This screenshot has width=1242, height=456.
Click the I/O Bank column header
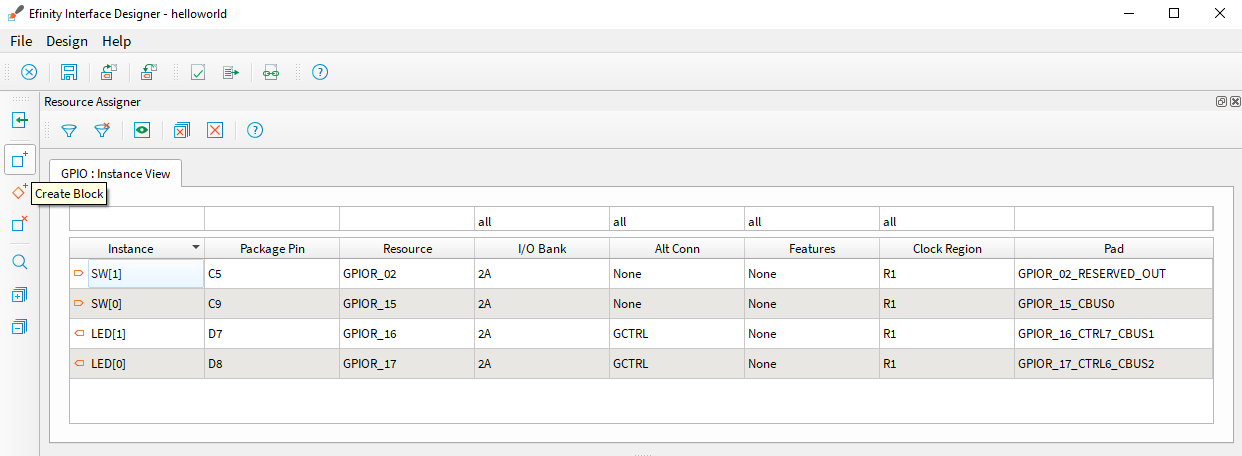tap(542, 248)
